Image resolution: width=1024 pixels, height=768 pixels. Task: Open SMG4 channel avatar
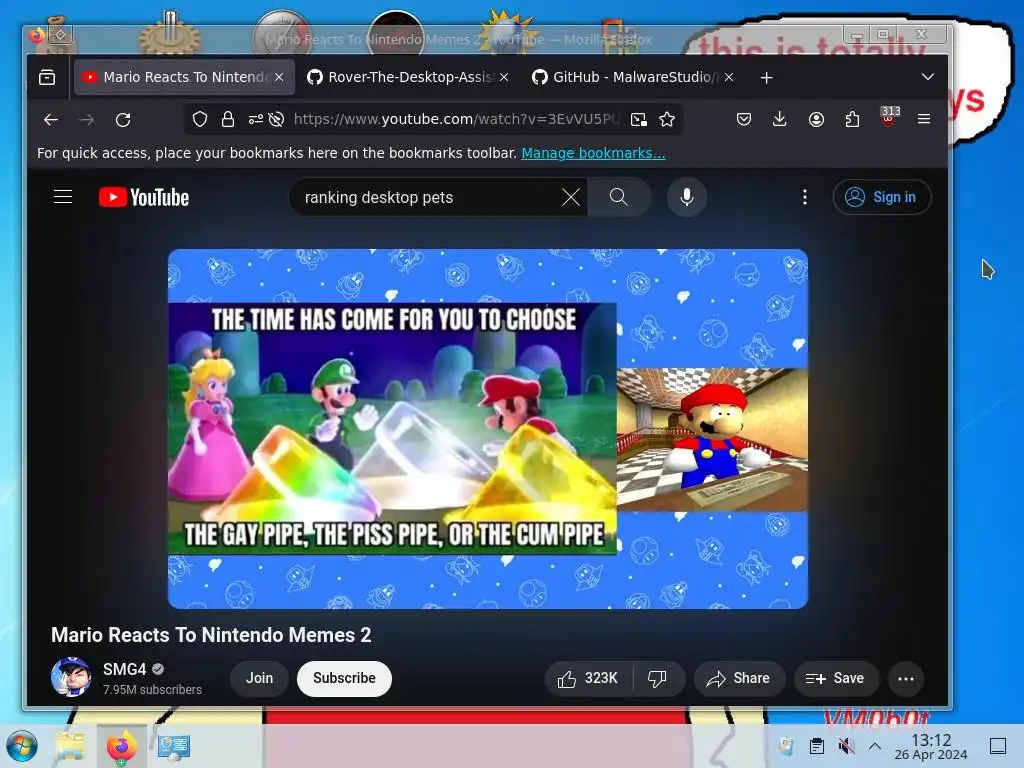(71, 677)
